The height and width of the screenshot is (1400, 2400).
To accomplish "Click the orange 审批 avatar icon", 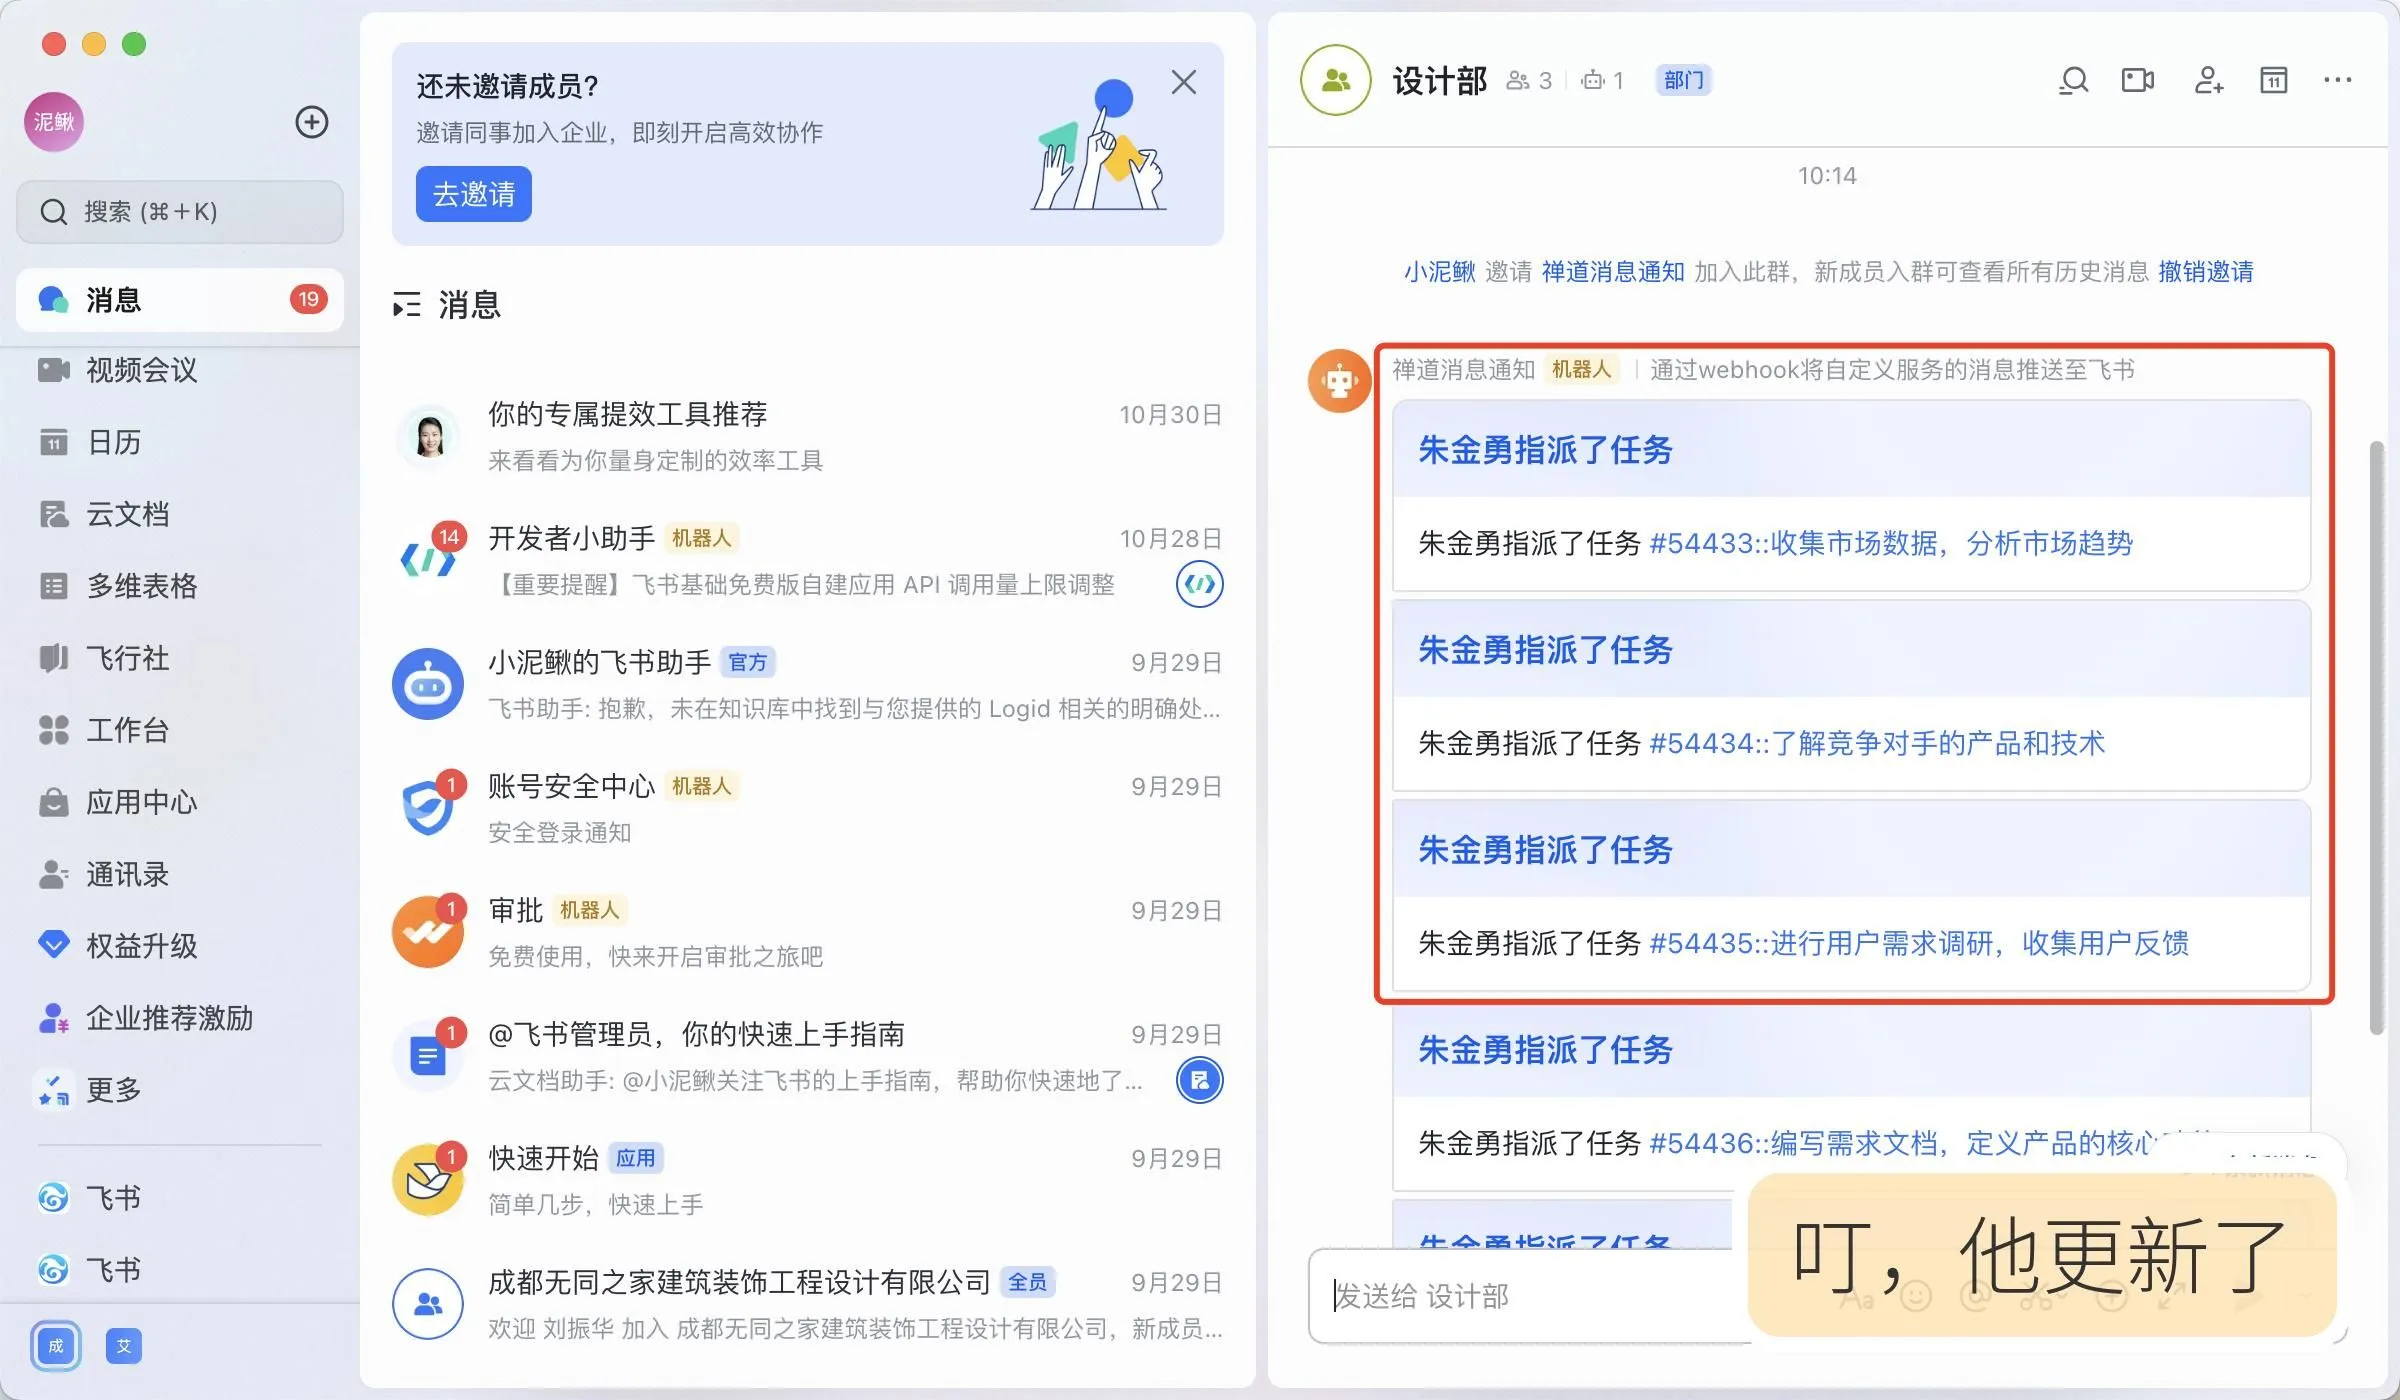I will point(428,933).
